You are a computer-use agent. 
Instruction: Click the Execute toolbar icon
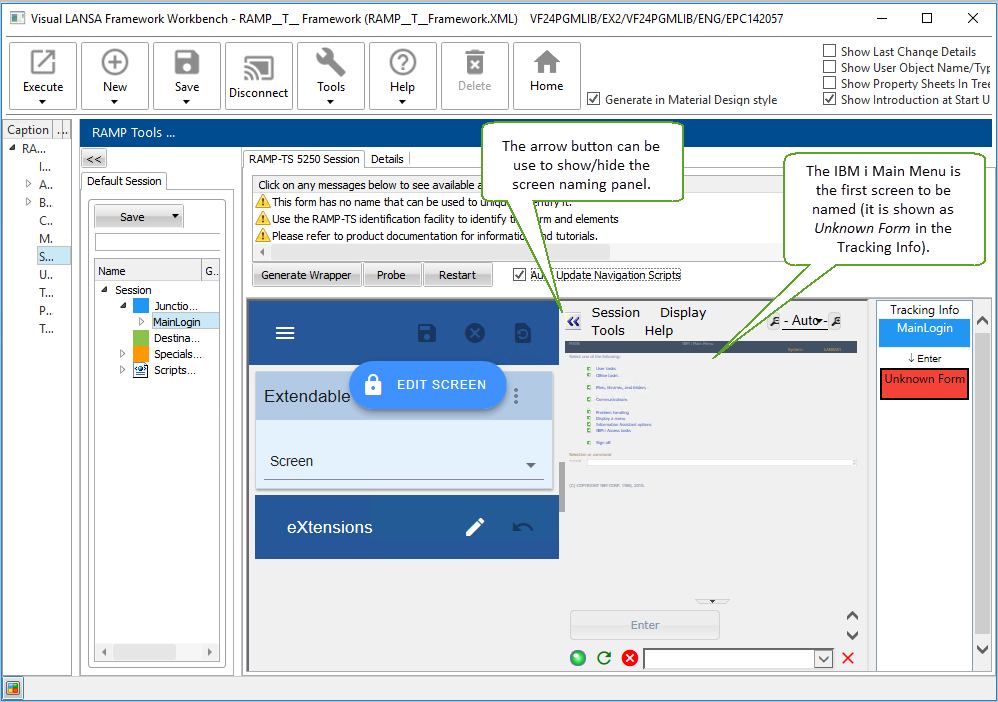tap(43, 62)
